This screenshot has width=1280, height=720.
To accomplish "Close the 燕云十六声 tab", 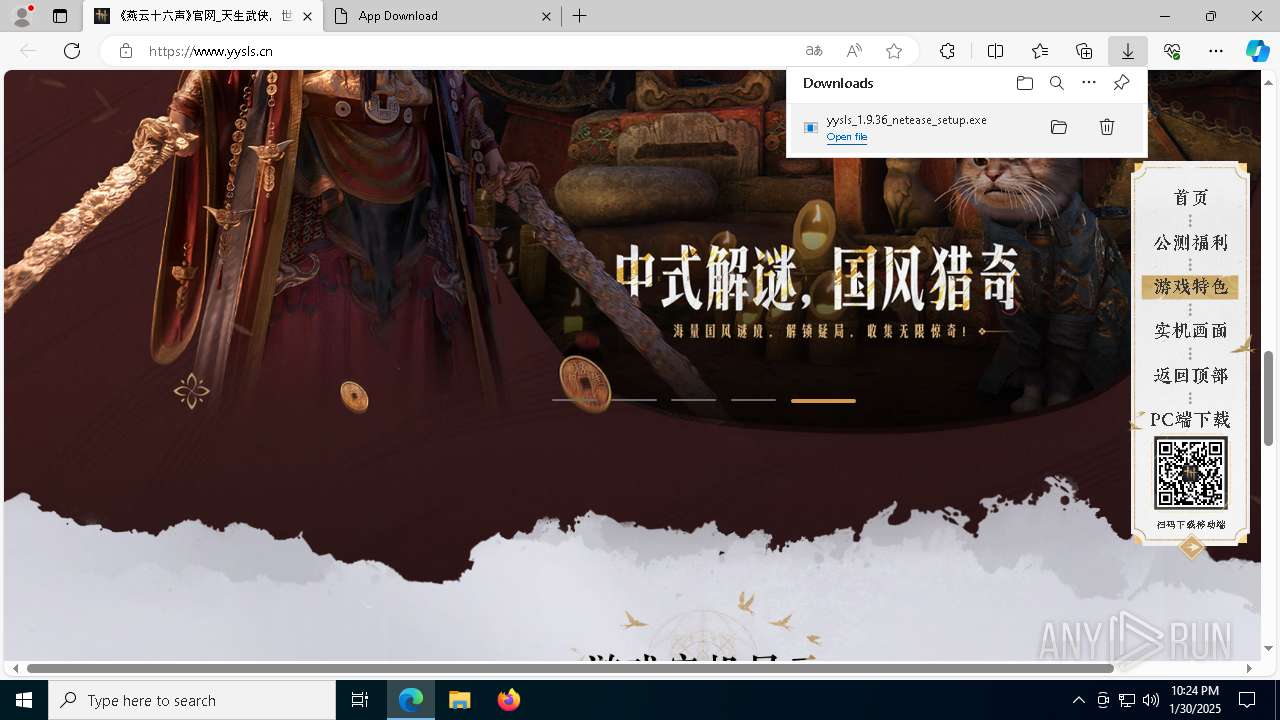I will coord(307,16).
